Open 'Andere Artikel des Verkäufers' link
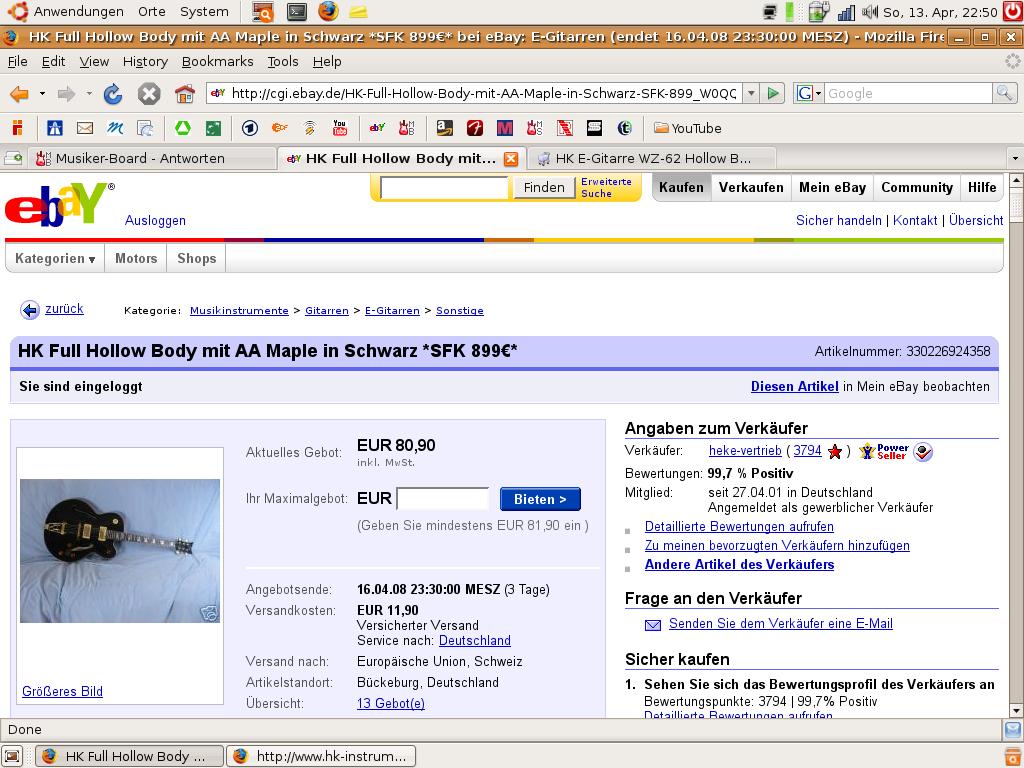1024x768 pixels. (739, 564)
